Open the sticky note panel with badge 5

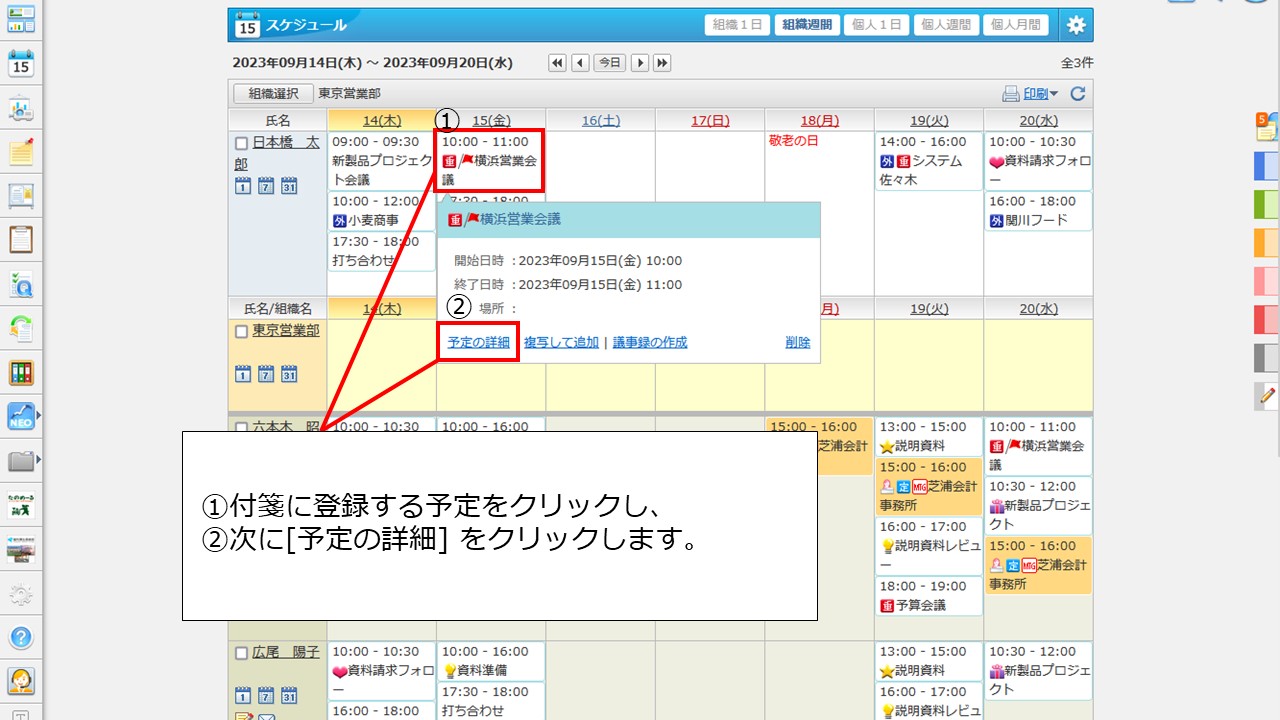[1263, 127]
